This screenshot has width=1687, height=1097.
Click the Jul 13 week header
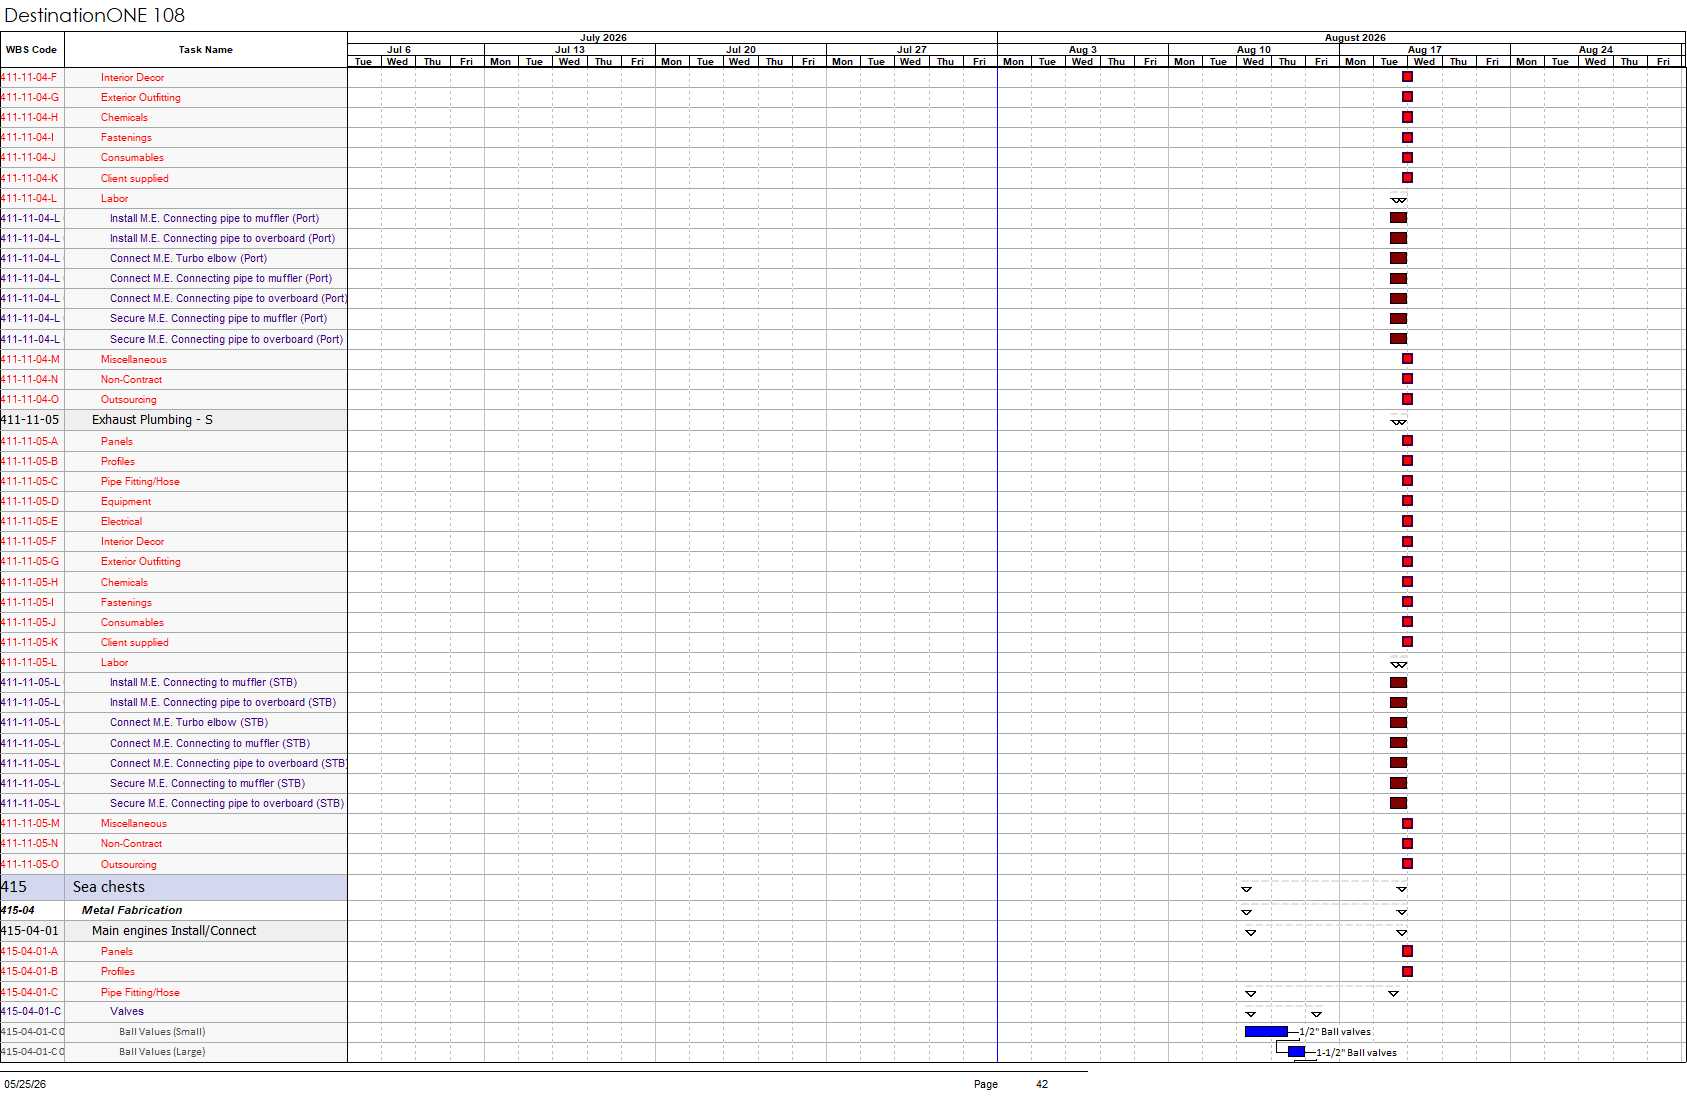[x=570, y=49]
